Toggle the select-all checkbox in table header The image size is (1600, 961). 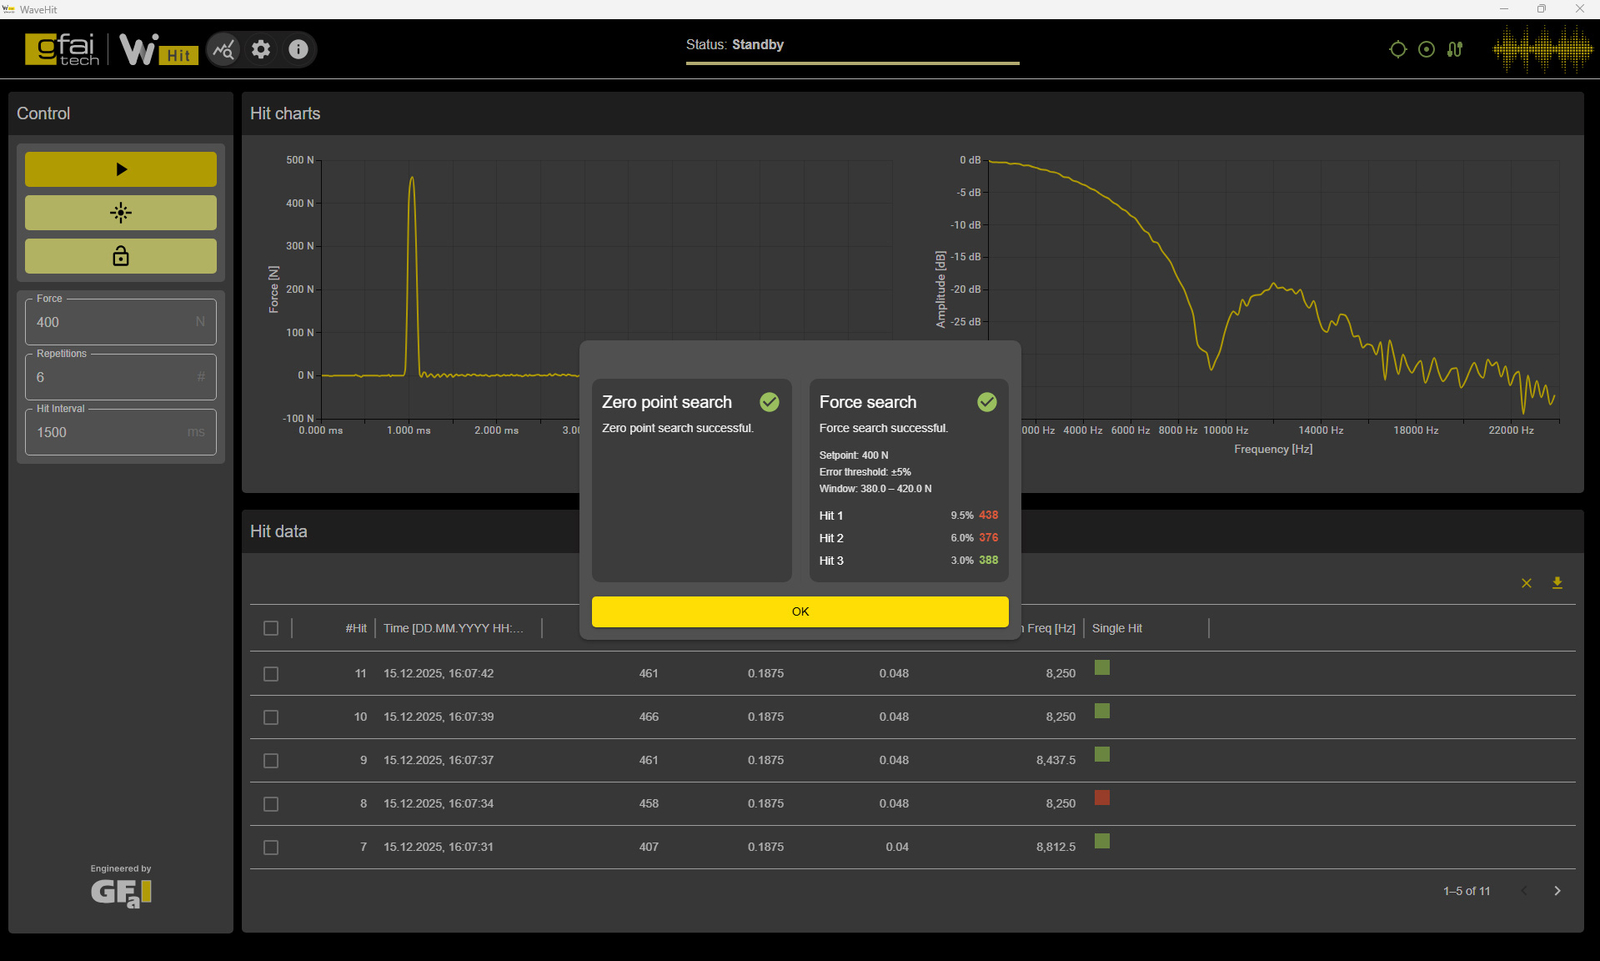[271, 628]
